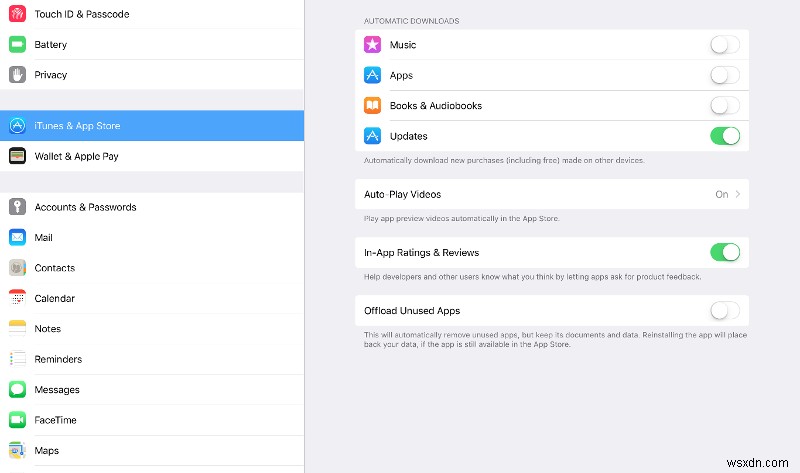
Task: Open FaceTime settings
Action: pos(152,420)
